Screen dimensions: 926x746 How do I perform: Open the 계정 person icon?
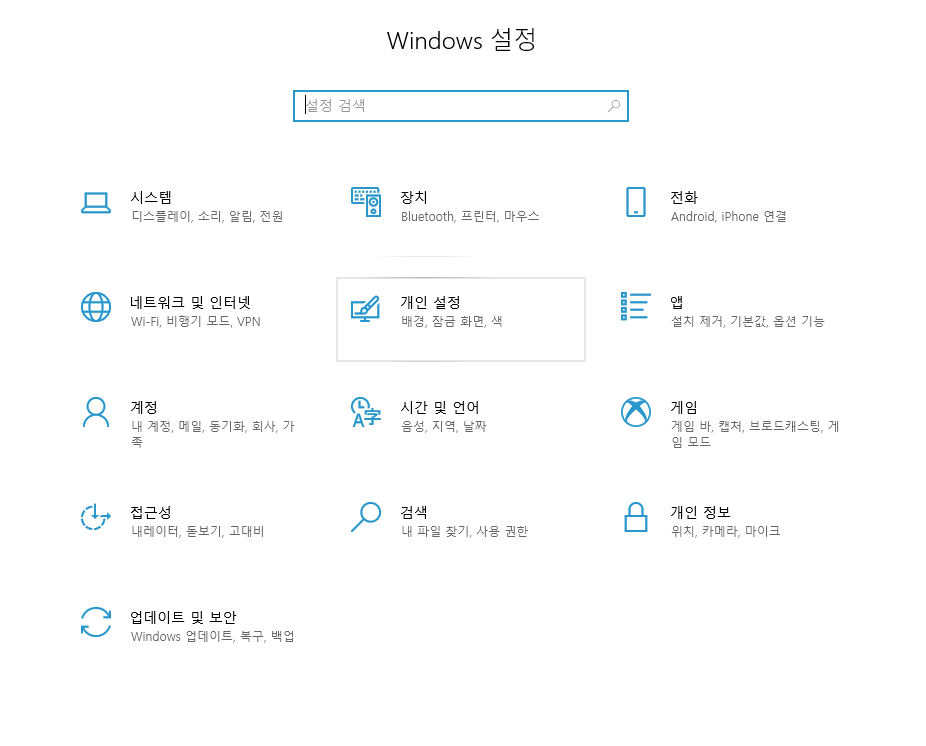coord(96,412)
